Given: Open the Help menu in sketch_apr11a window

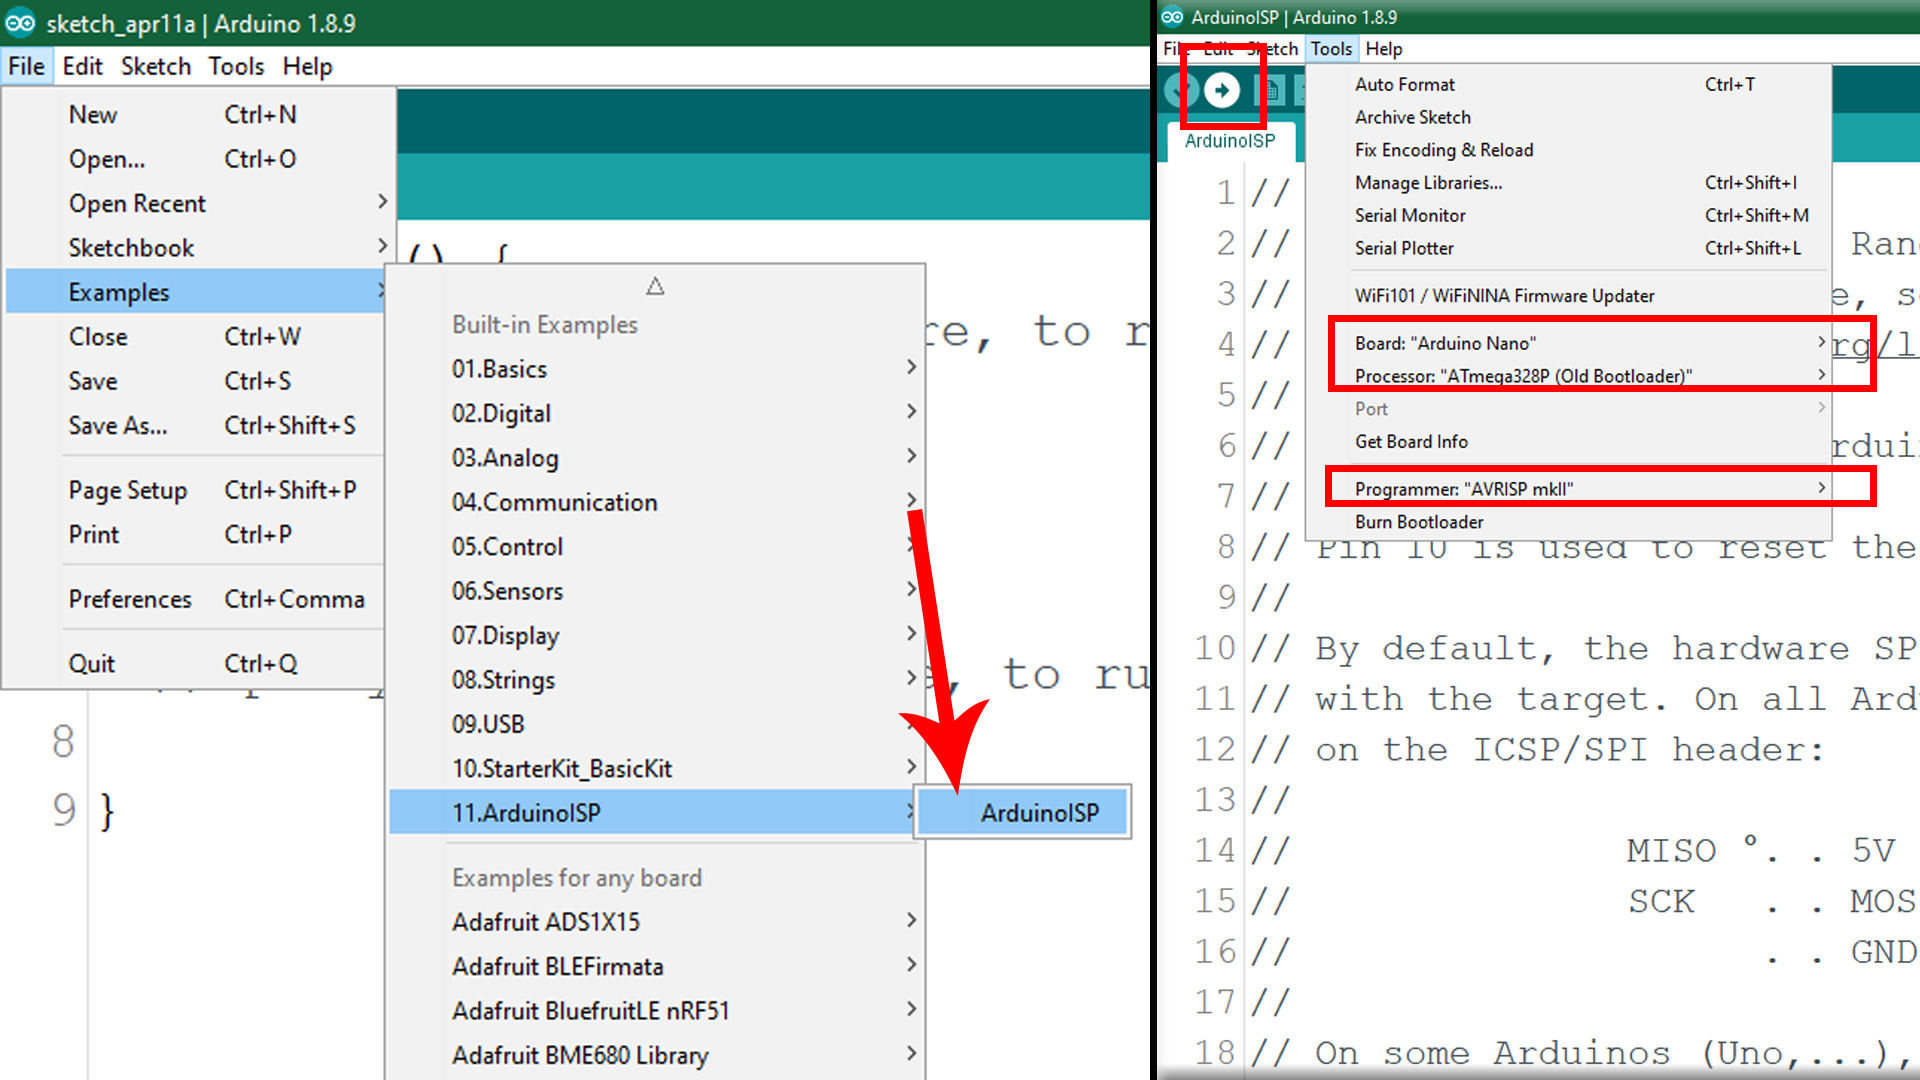Looking at the screenshot, I should 307,66.
